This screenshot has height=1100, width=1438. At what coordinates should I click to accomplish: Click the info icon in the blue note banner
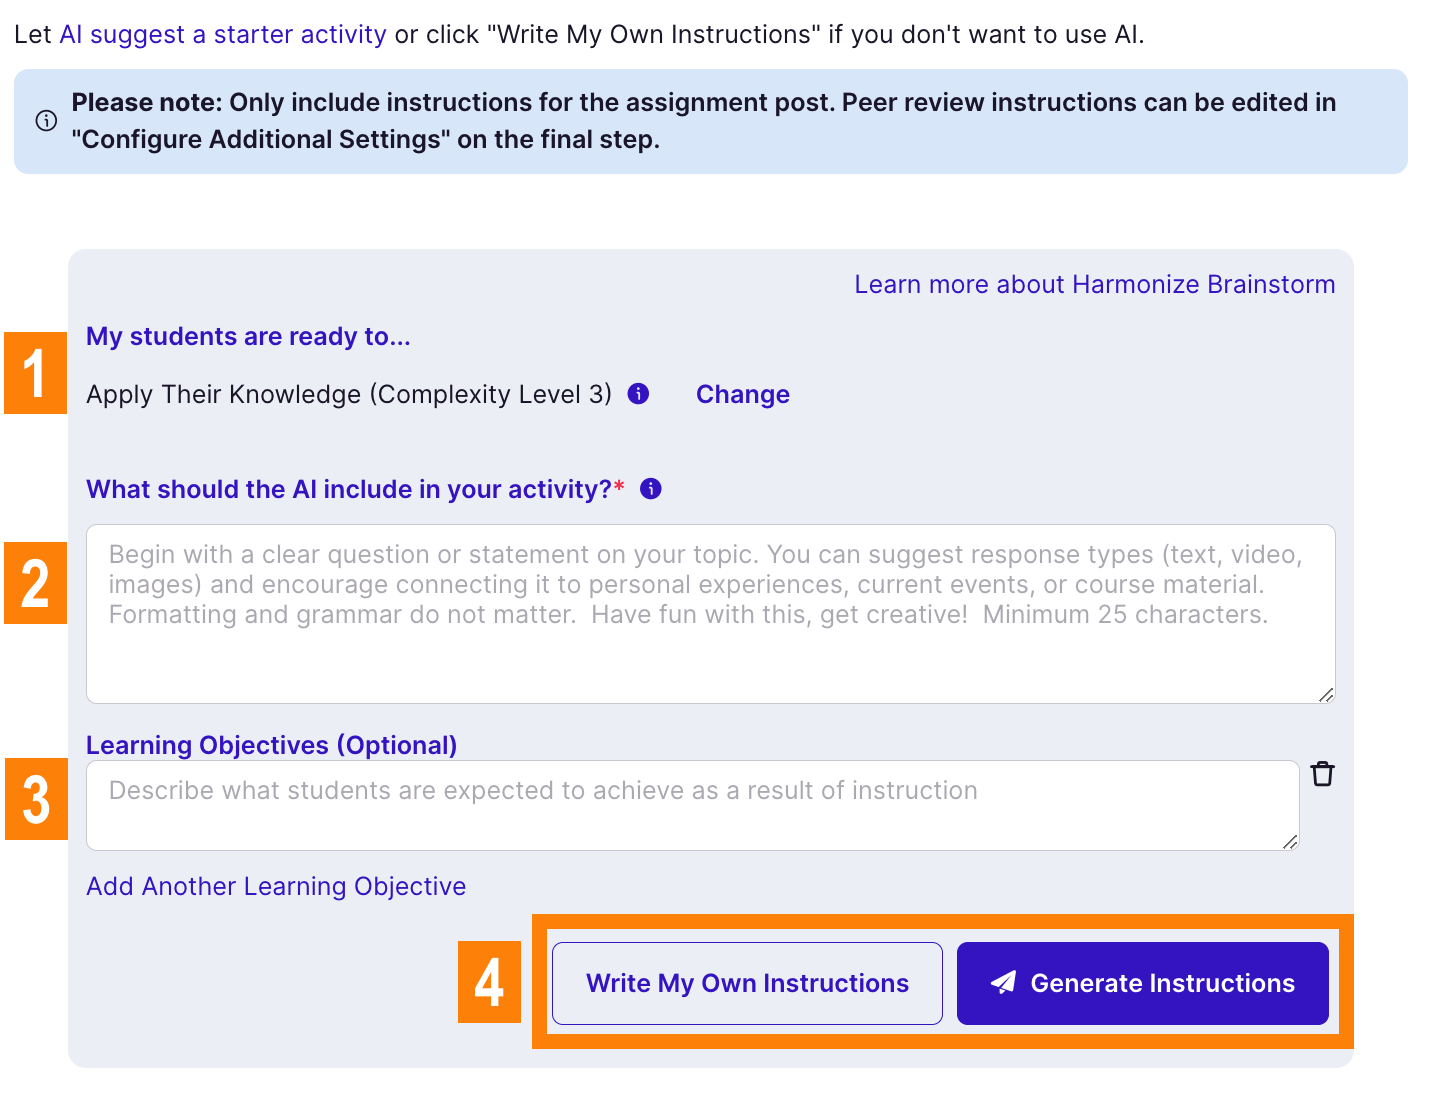46,121
